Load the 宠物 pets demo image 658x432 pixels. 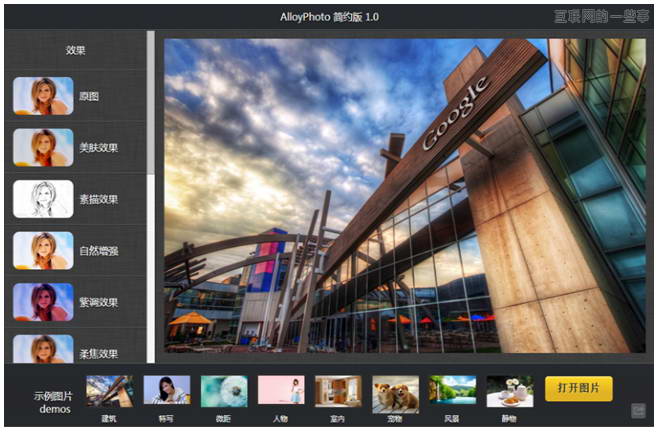[395, 393]
